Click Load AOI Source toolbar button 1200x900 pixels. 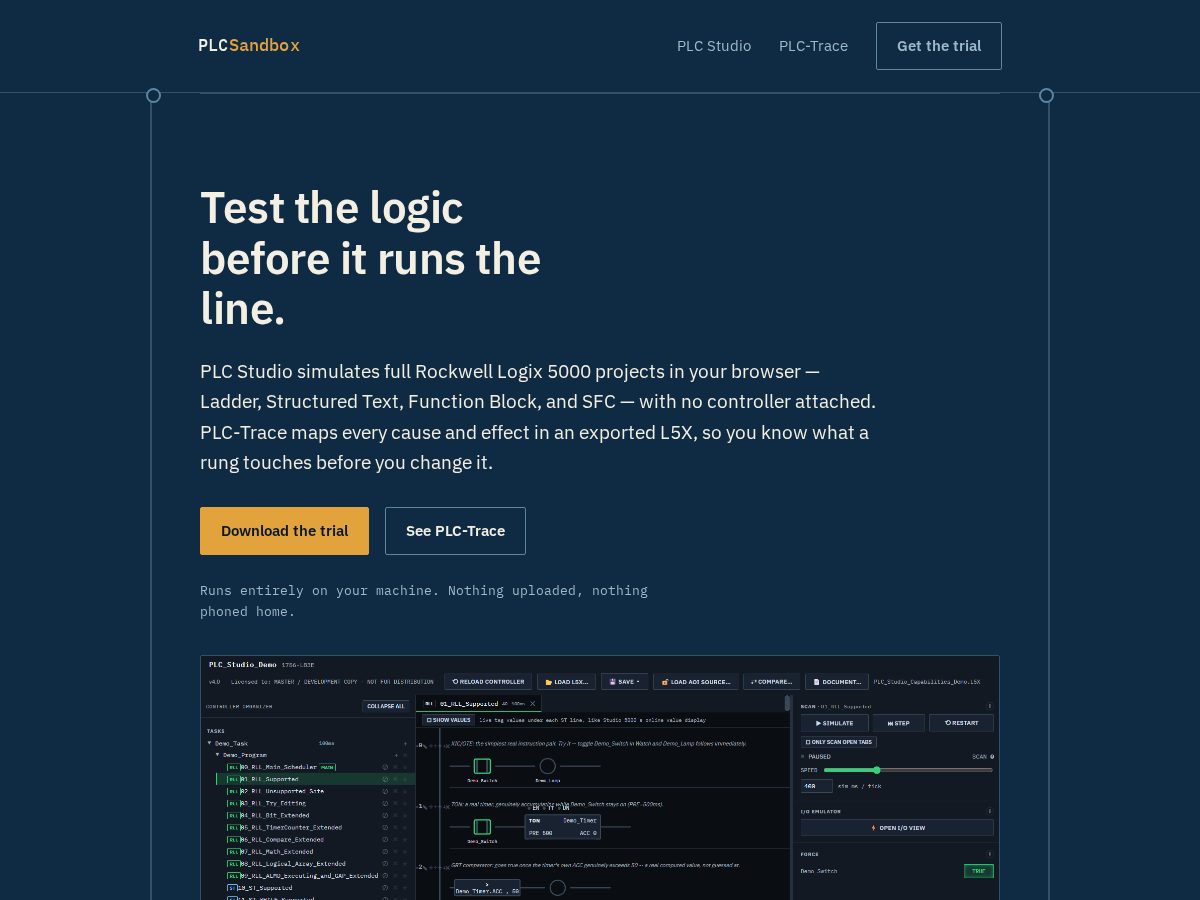pyautogui.click(x=696, y=682)
